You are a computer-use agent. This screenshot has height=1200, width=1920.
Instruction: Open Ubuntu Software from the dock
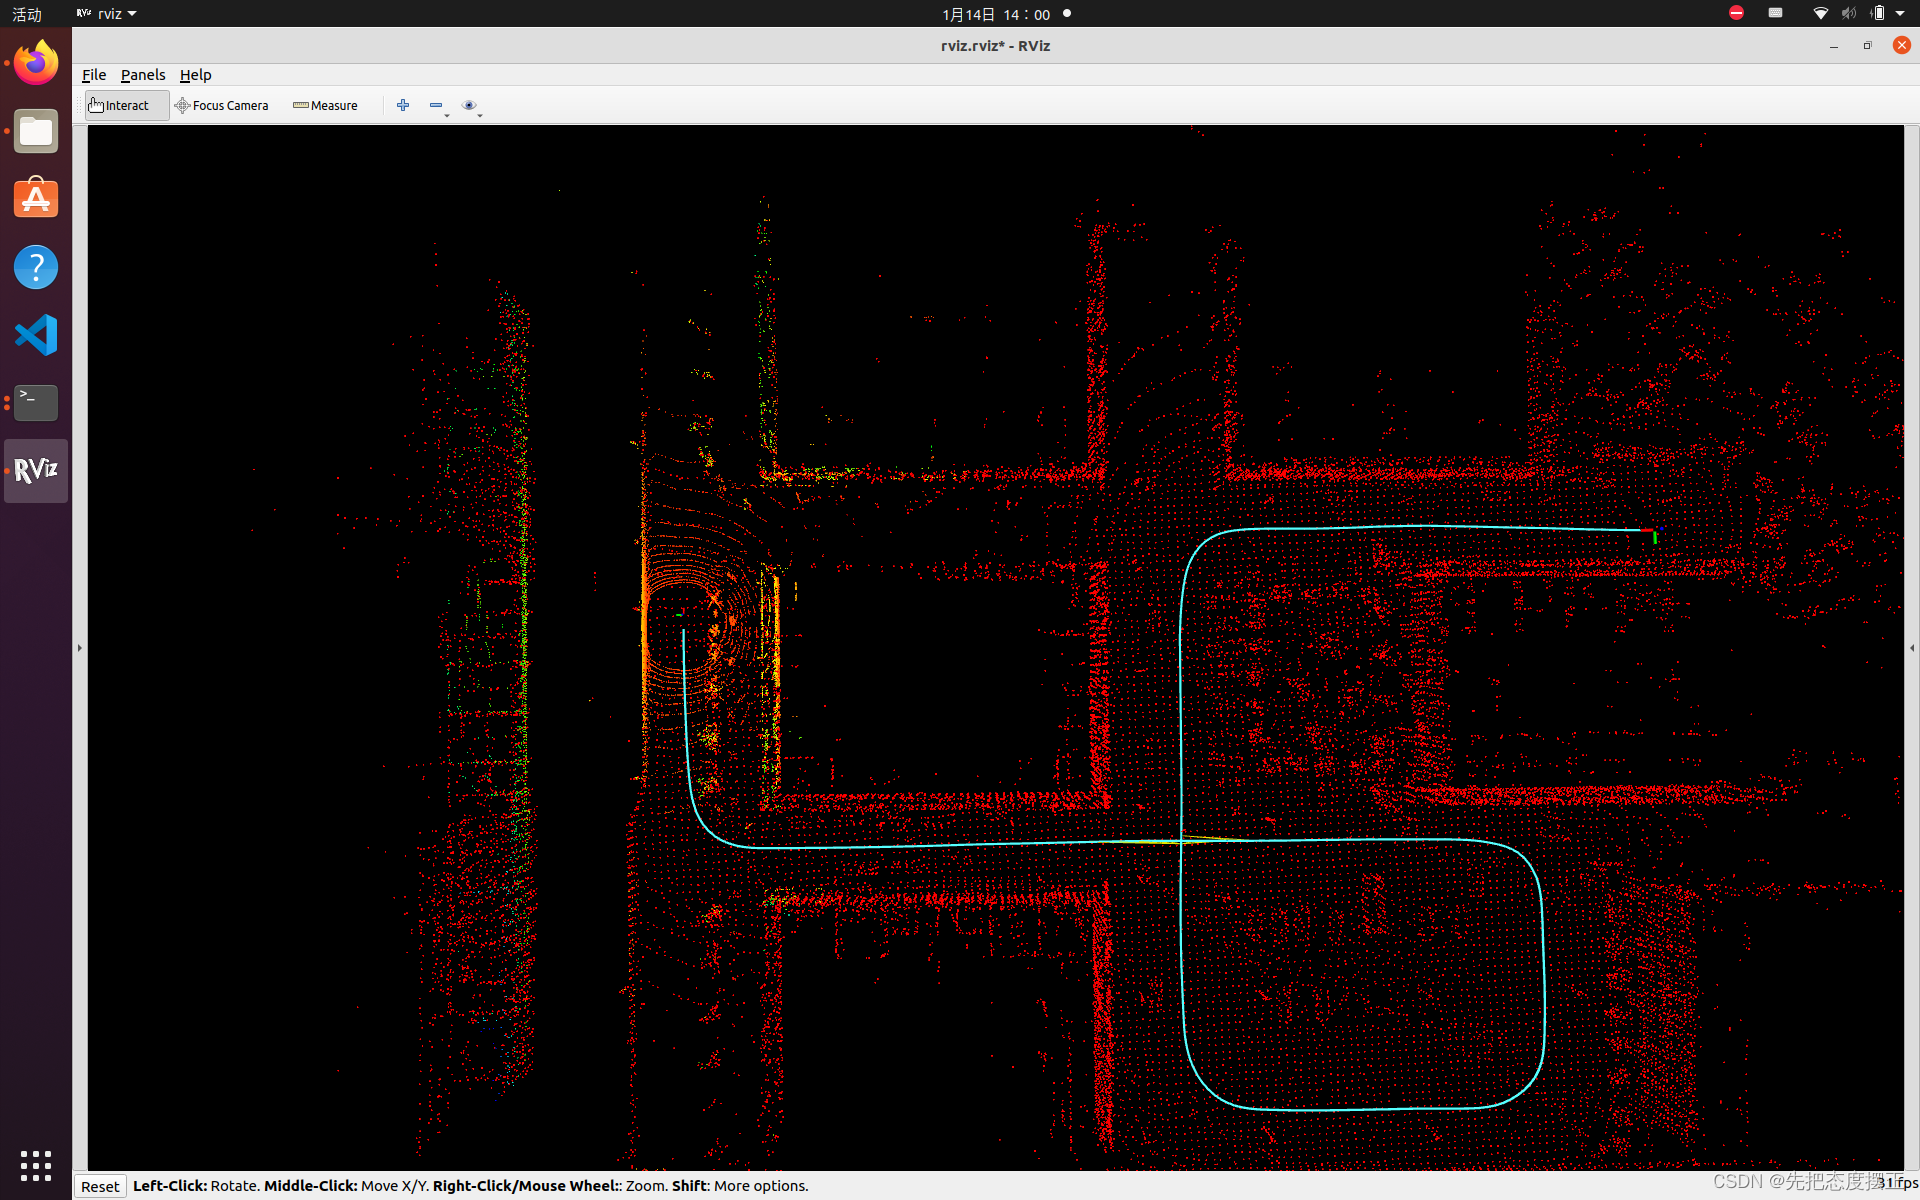pyautogui.click(x=36, y=199)
